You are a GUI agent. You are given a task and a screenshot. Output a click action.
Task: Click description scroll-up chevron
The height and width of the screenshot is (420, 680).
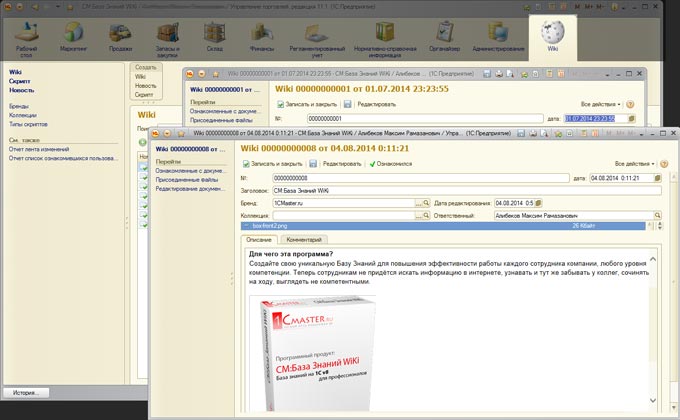653,259
